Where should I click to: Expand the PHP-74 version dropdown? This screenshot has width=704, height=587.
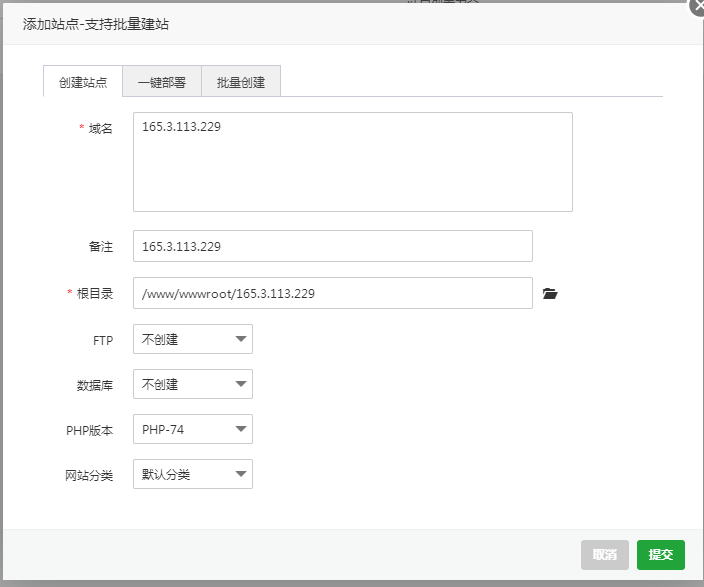[x=193, y=429]
